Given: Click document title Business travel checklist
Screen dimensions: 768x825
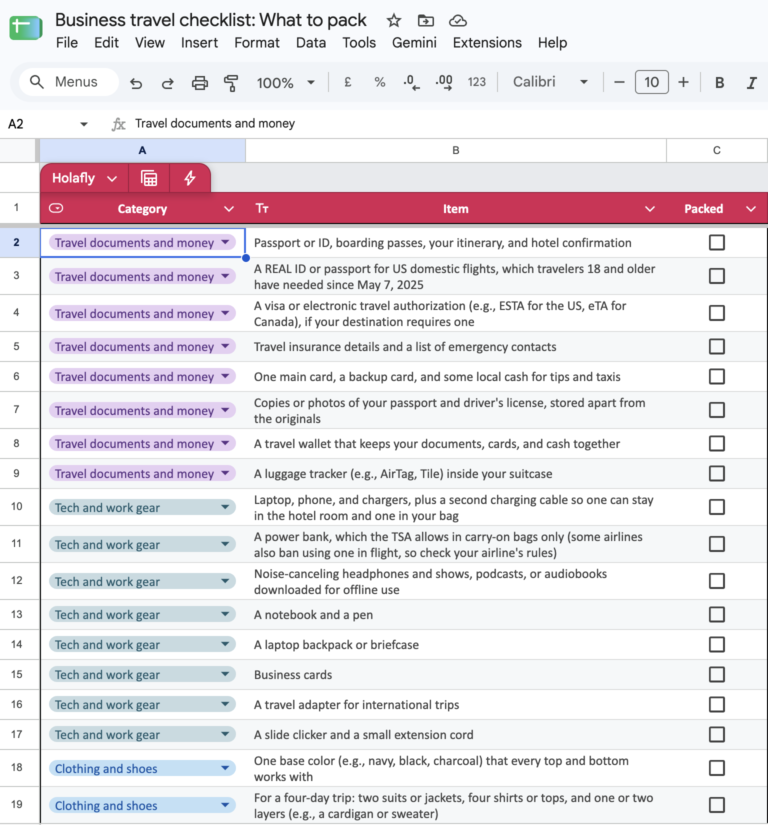Looking at the screenshot, I should [210, 20].
